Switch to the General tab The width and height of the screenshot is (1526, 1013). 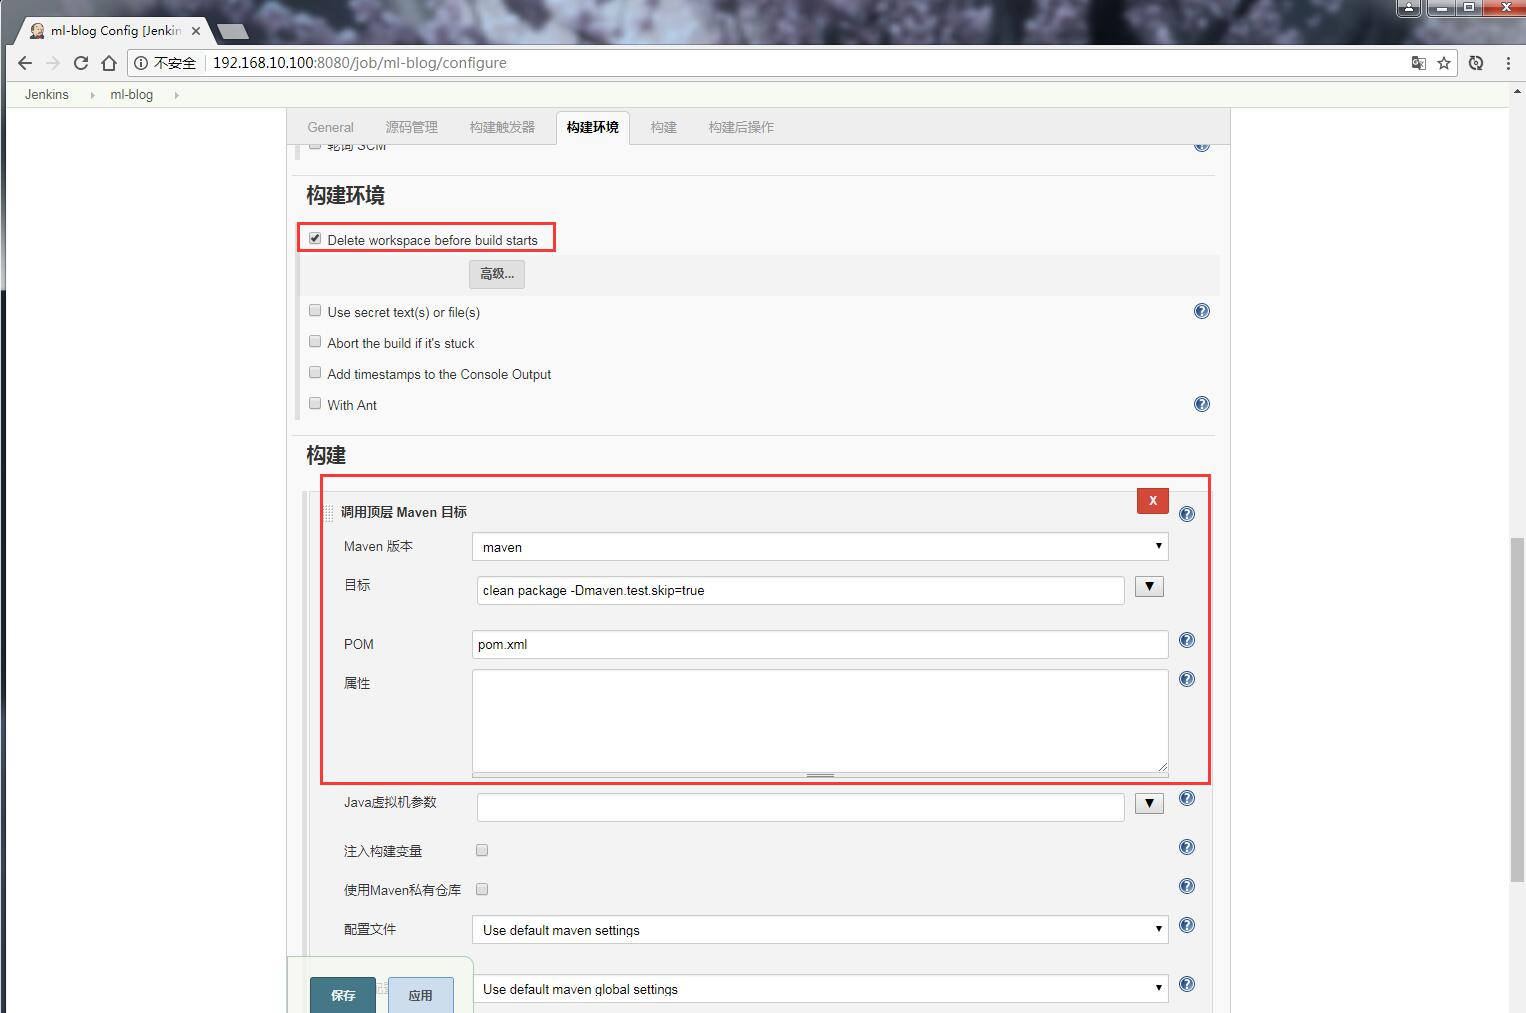330,127
